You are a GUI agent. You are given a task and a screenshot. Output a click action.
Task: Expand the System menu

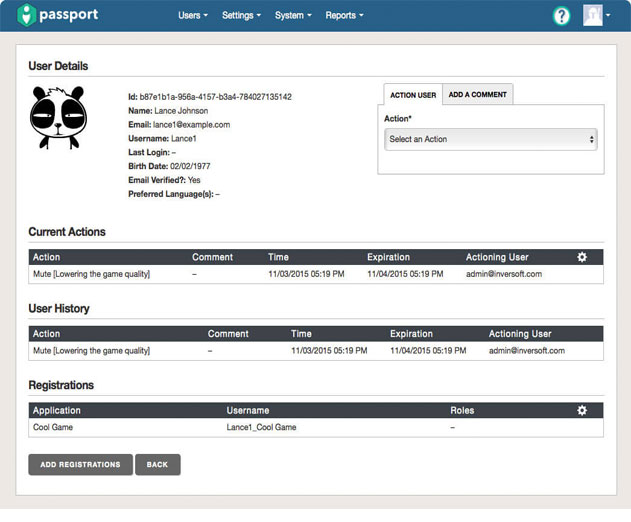(x=293, y=15)
